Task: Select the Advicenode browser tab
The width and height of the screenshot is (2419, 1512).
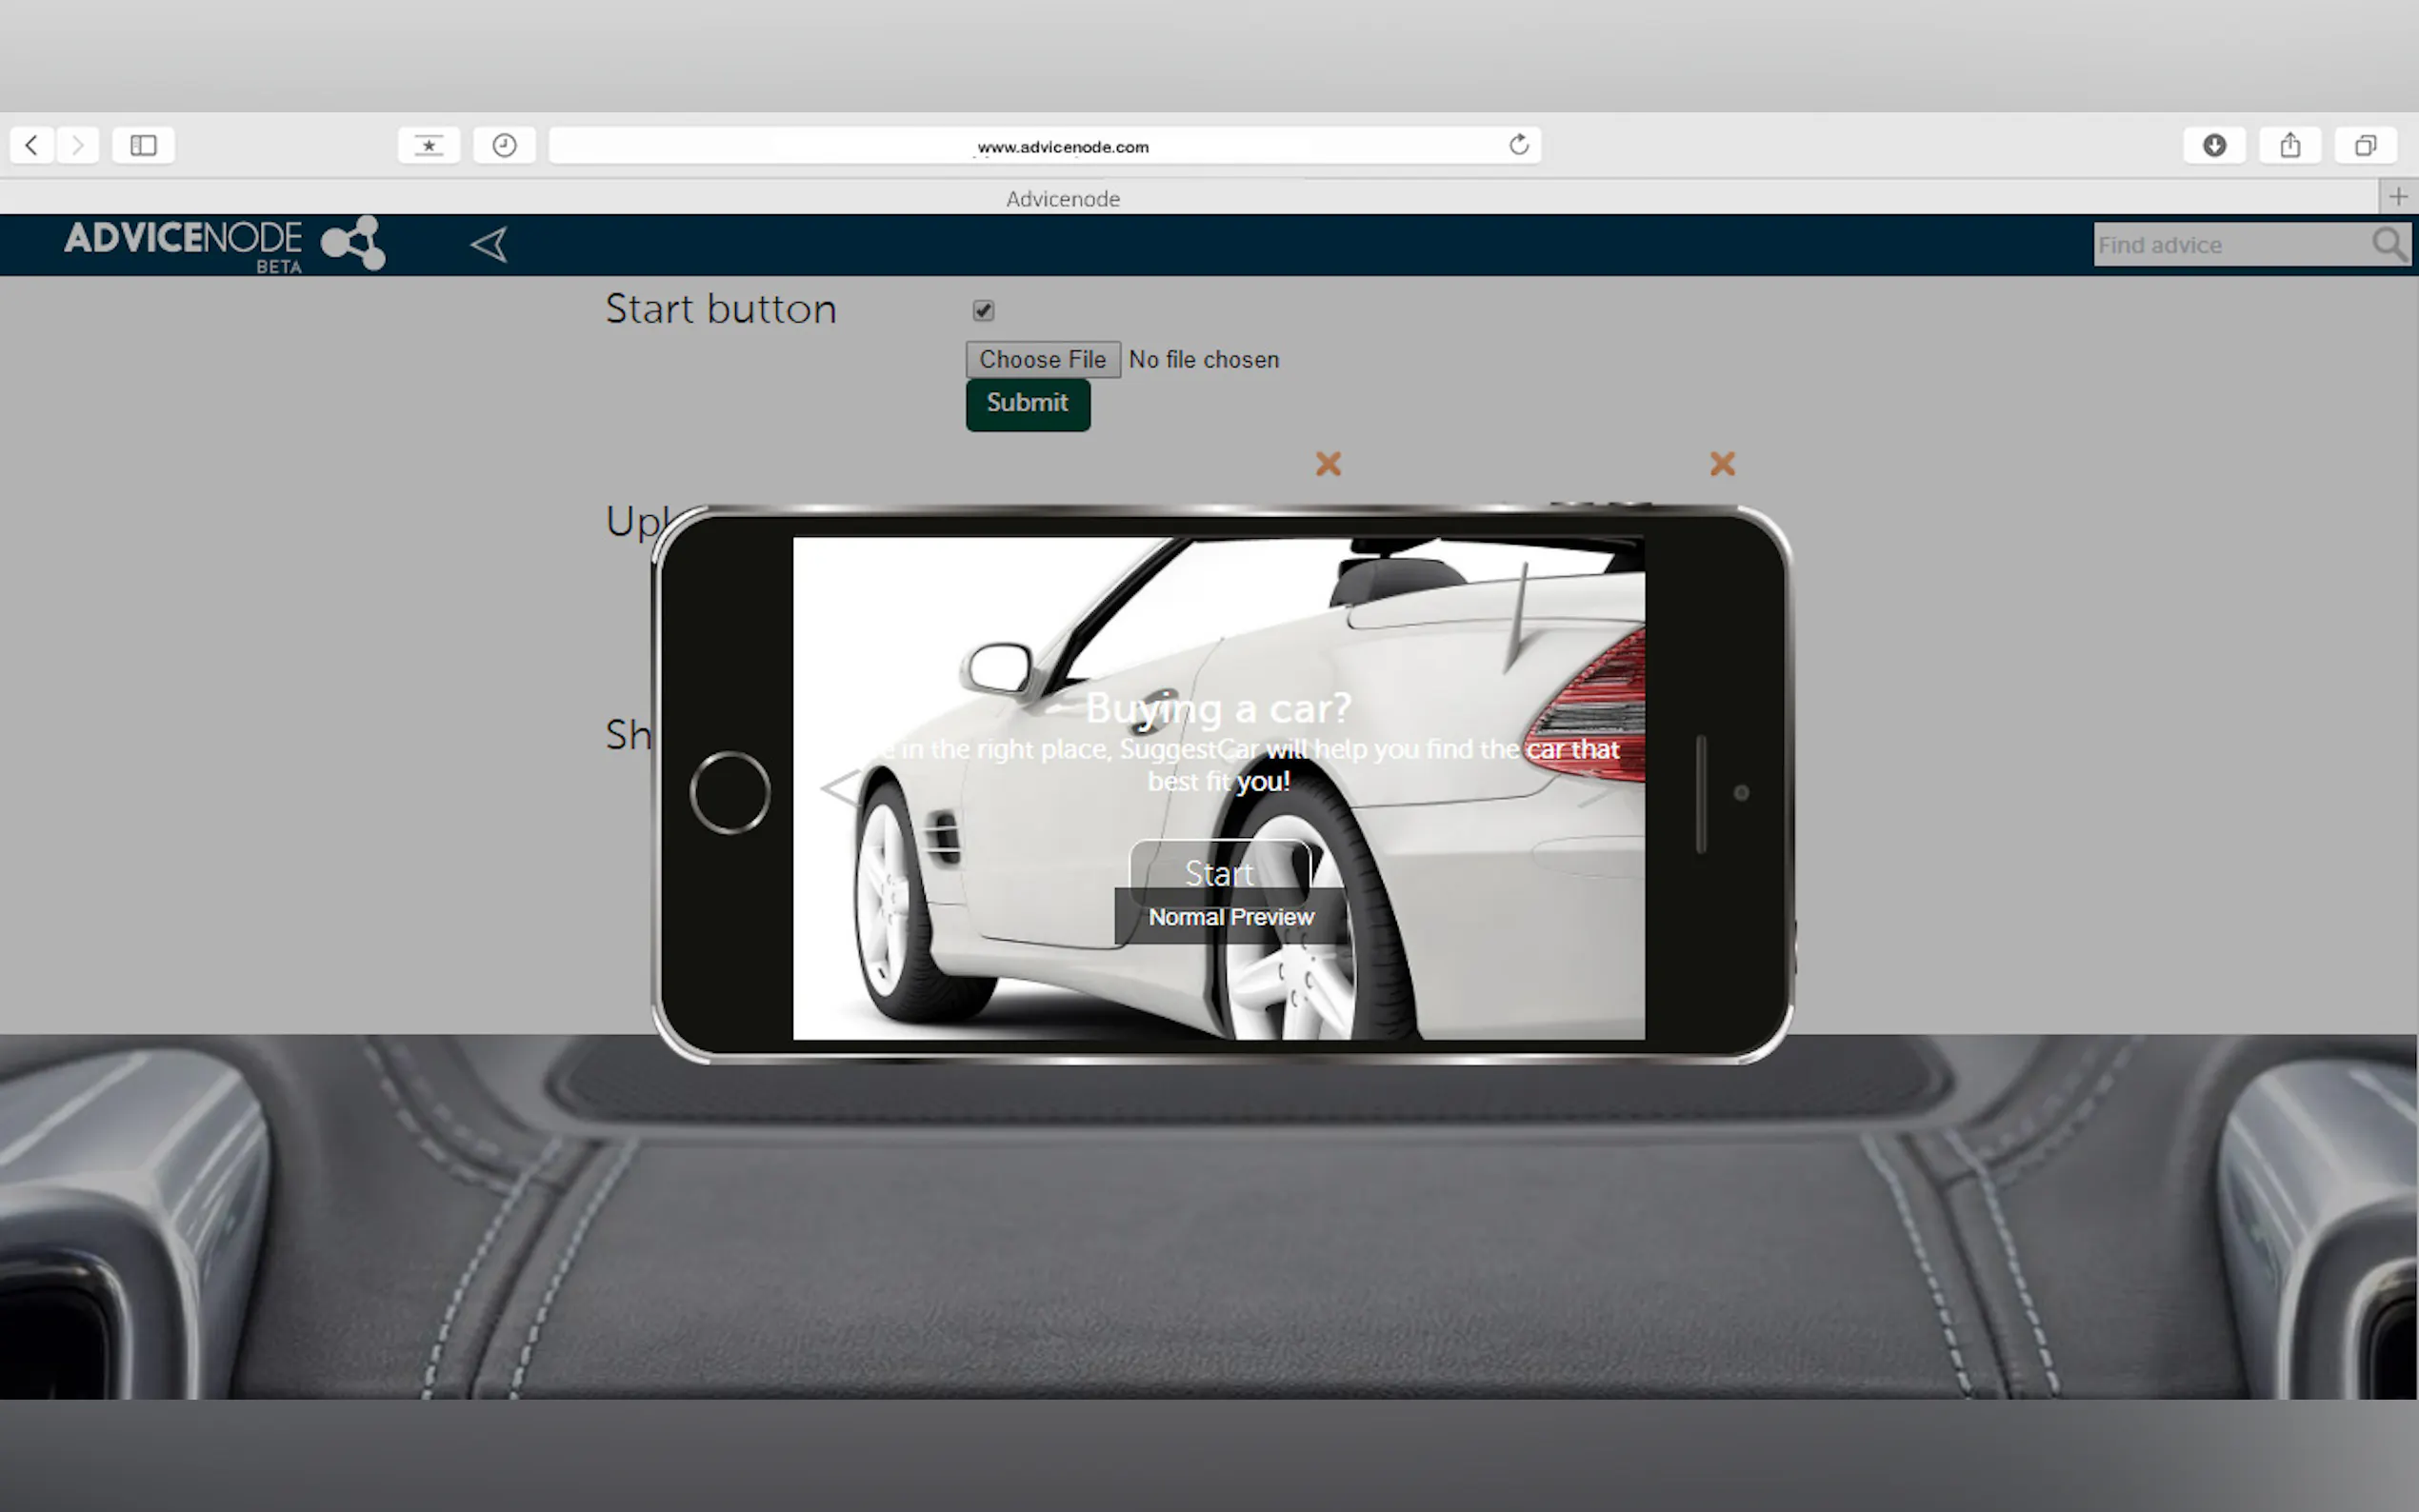Action: point(1062,198)
